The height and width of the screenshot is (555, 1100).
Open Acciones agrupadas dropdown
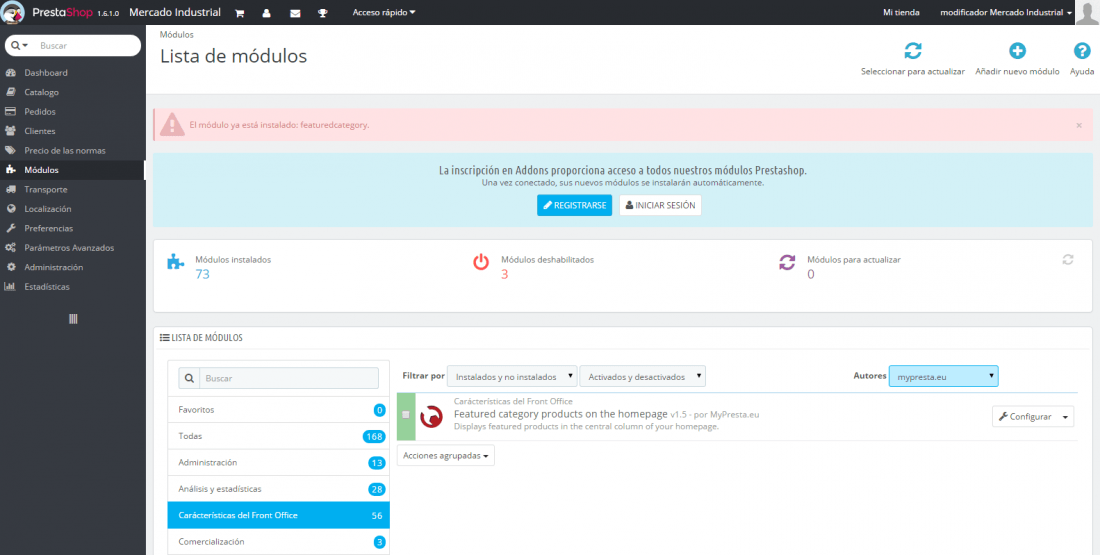point(446,455)
